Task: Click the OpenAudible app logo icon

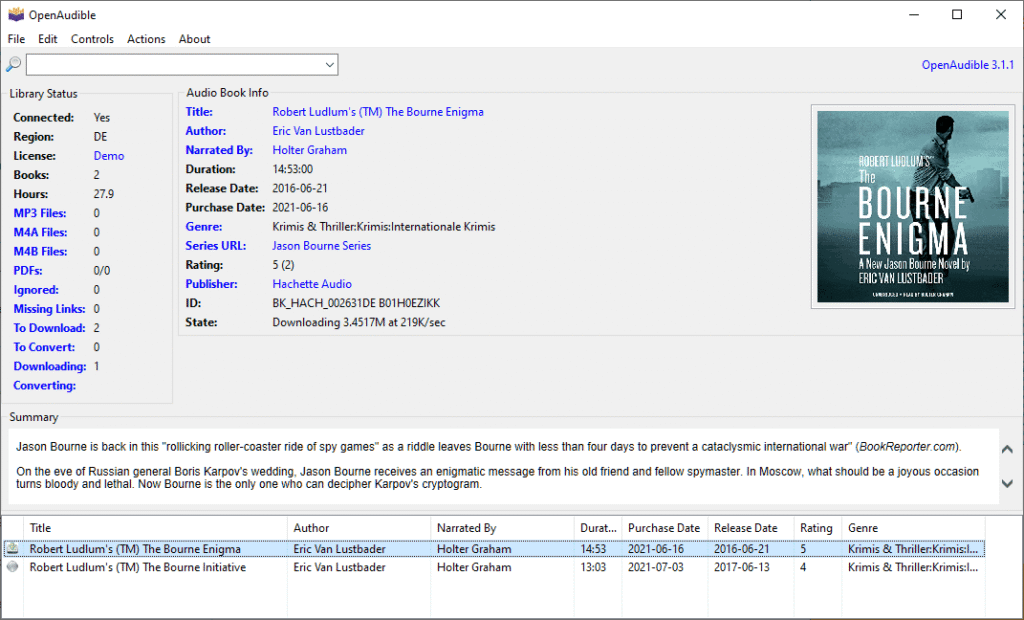Action: pyautogui.click(x=16, y=14)
